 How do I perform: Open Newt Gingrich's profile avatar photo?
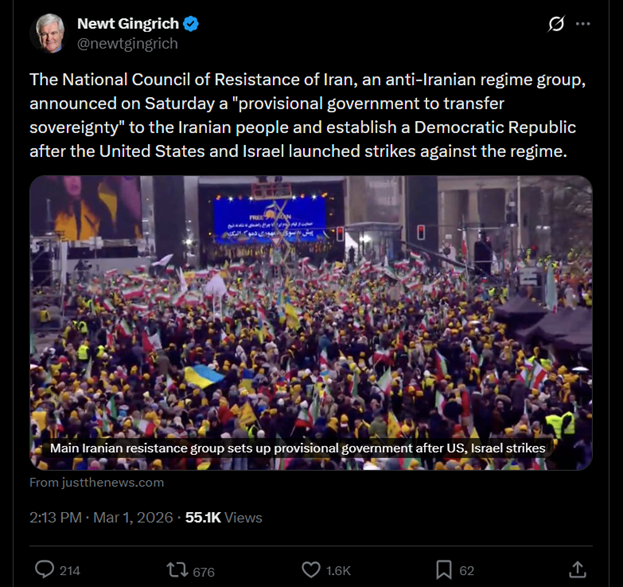point(49,33)
